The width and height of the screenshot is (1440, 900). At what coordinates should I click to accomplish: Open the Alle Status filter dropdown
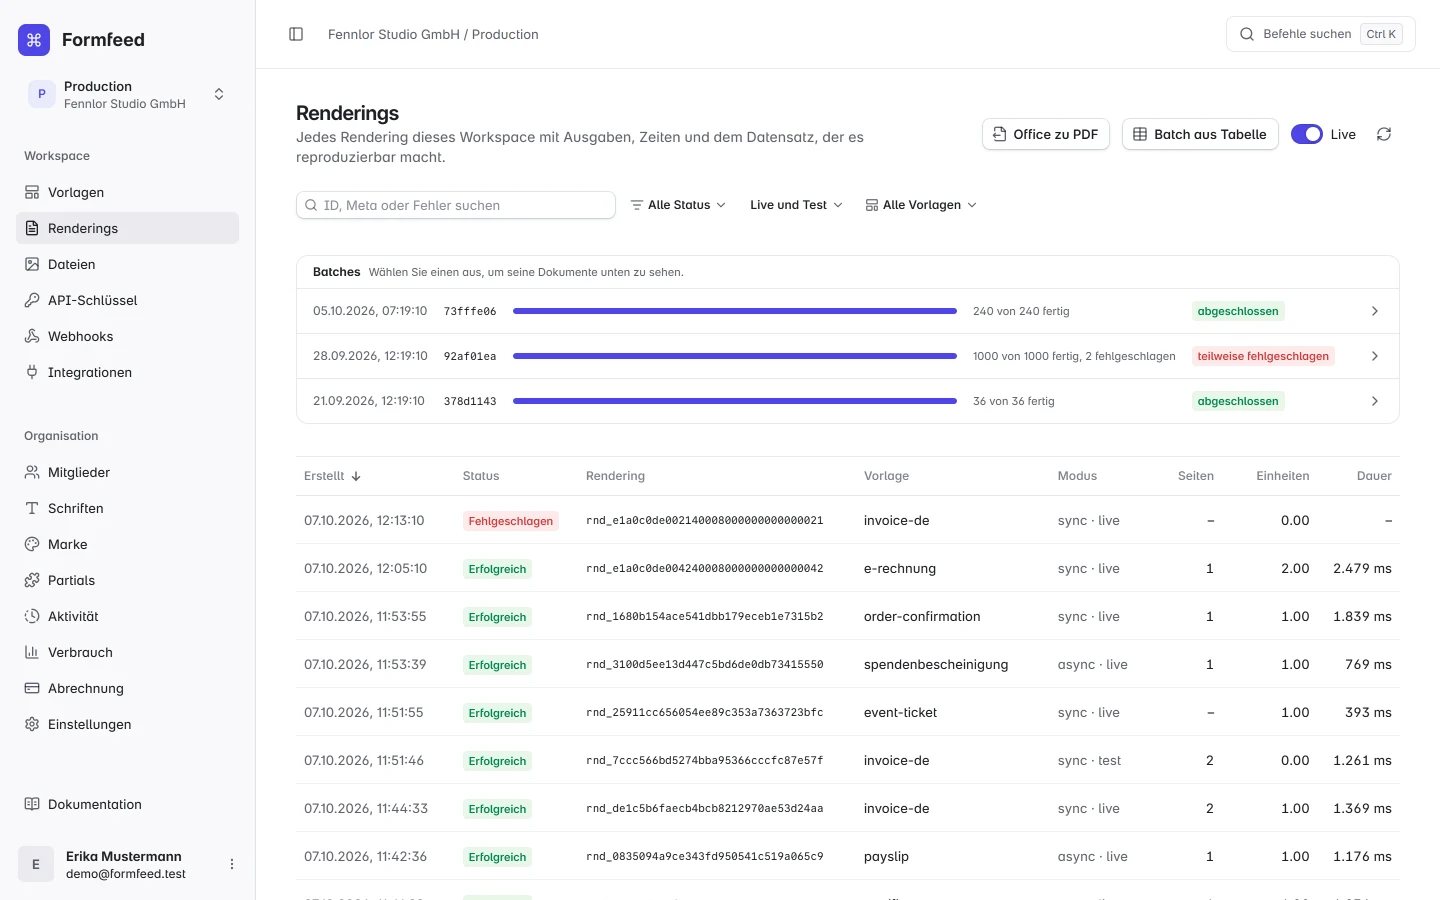point(678,205)
